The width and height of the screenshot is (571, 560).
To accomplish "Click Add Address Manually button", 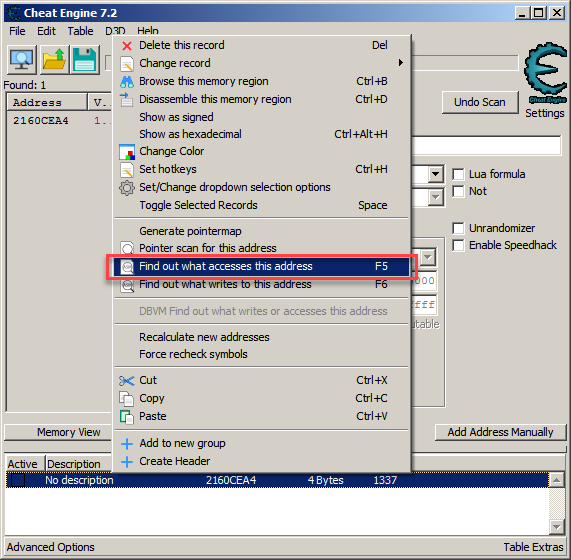I will [x=500, y=432].
